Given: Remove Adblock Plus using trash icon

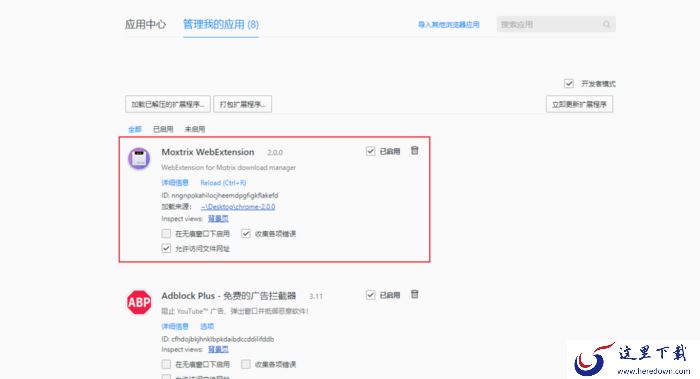Looking at the screenshot, I should click(415, 295).
